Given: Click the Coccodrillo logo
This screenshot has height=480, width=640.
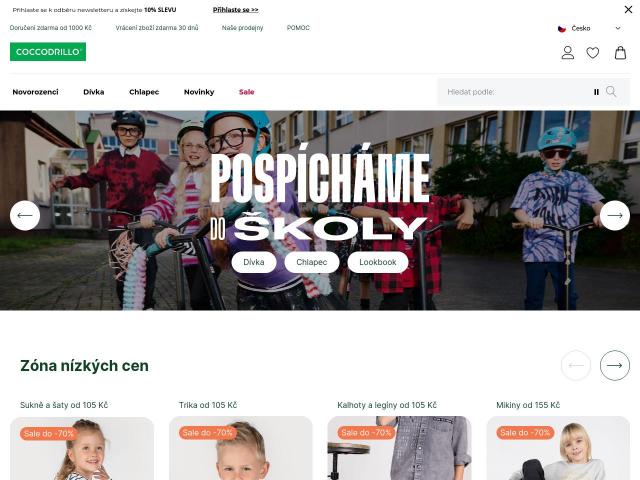Looking at the screenshot, I should (48, 52).
